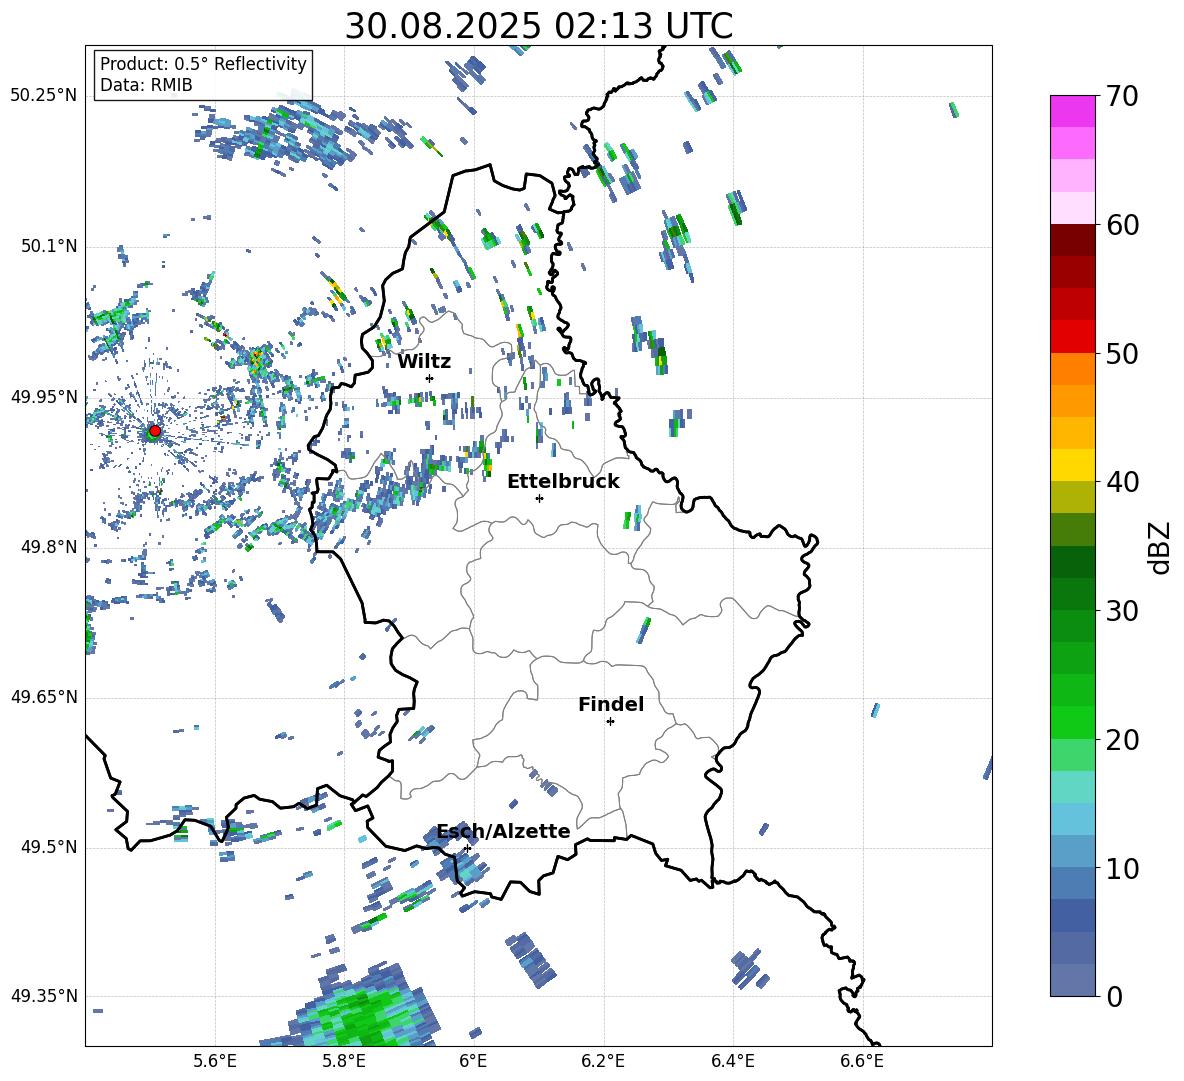Click the 'Data: RMIB' legend text
This screenshot has height=1081, width=1184.
pos(146,85)
